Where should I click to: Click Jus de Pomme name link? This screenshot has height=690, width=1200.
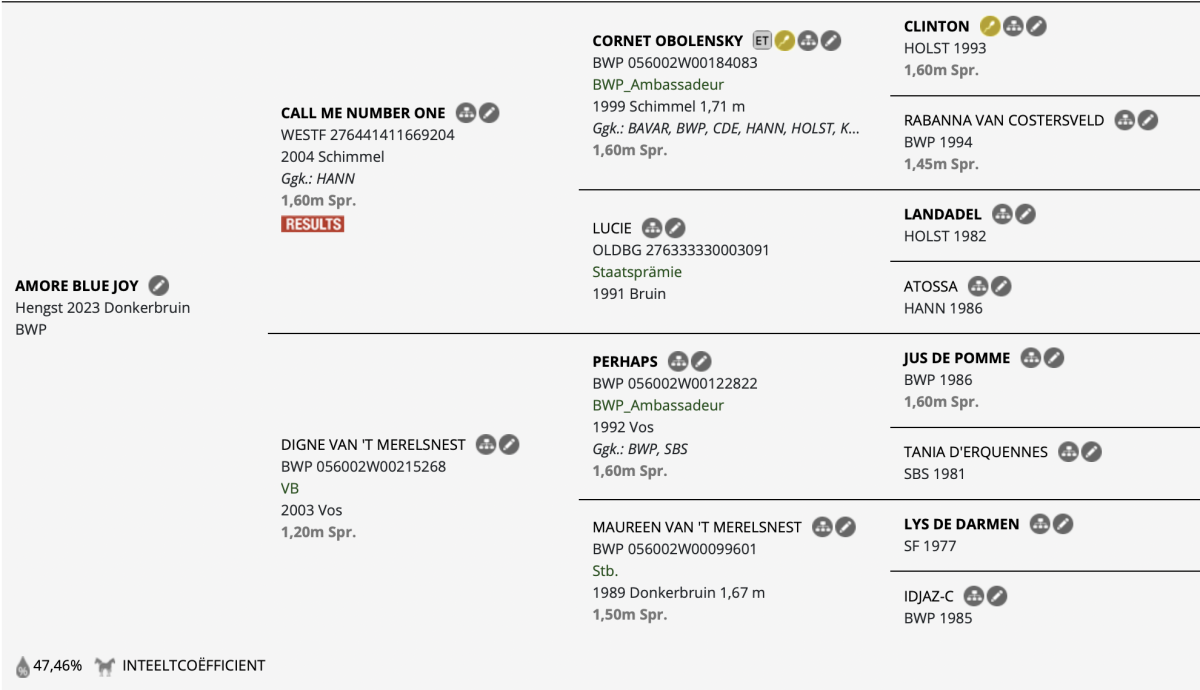pos(957,358)
